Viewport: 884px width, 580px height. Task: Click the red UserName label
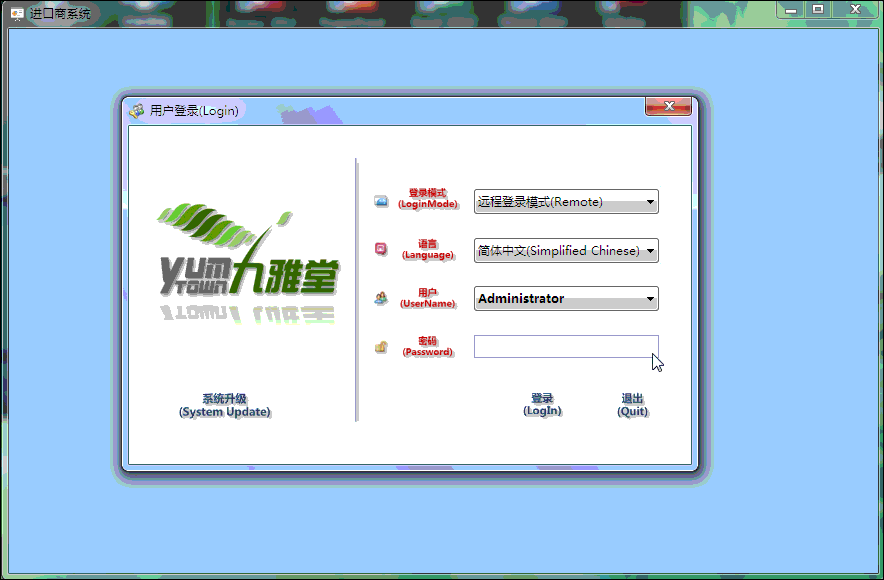tap(428, 298)
